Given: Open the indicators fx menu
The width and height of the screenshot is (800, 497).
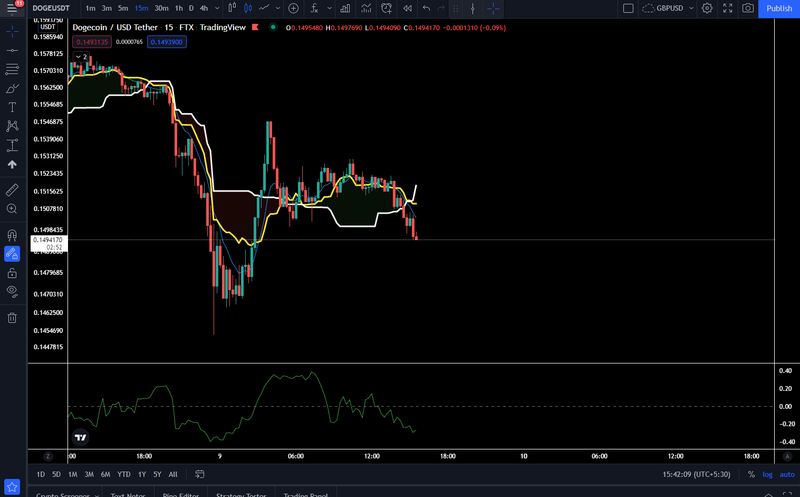Looking at the screenshot, I should (x=314, y=8).
